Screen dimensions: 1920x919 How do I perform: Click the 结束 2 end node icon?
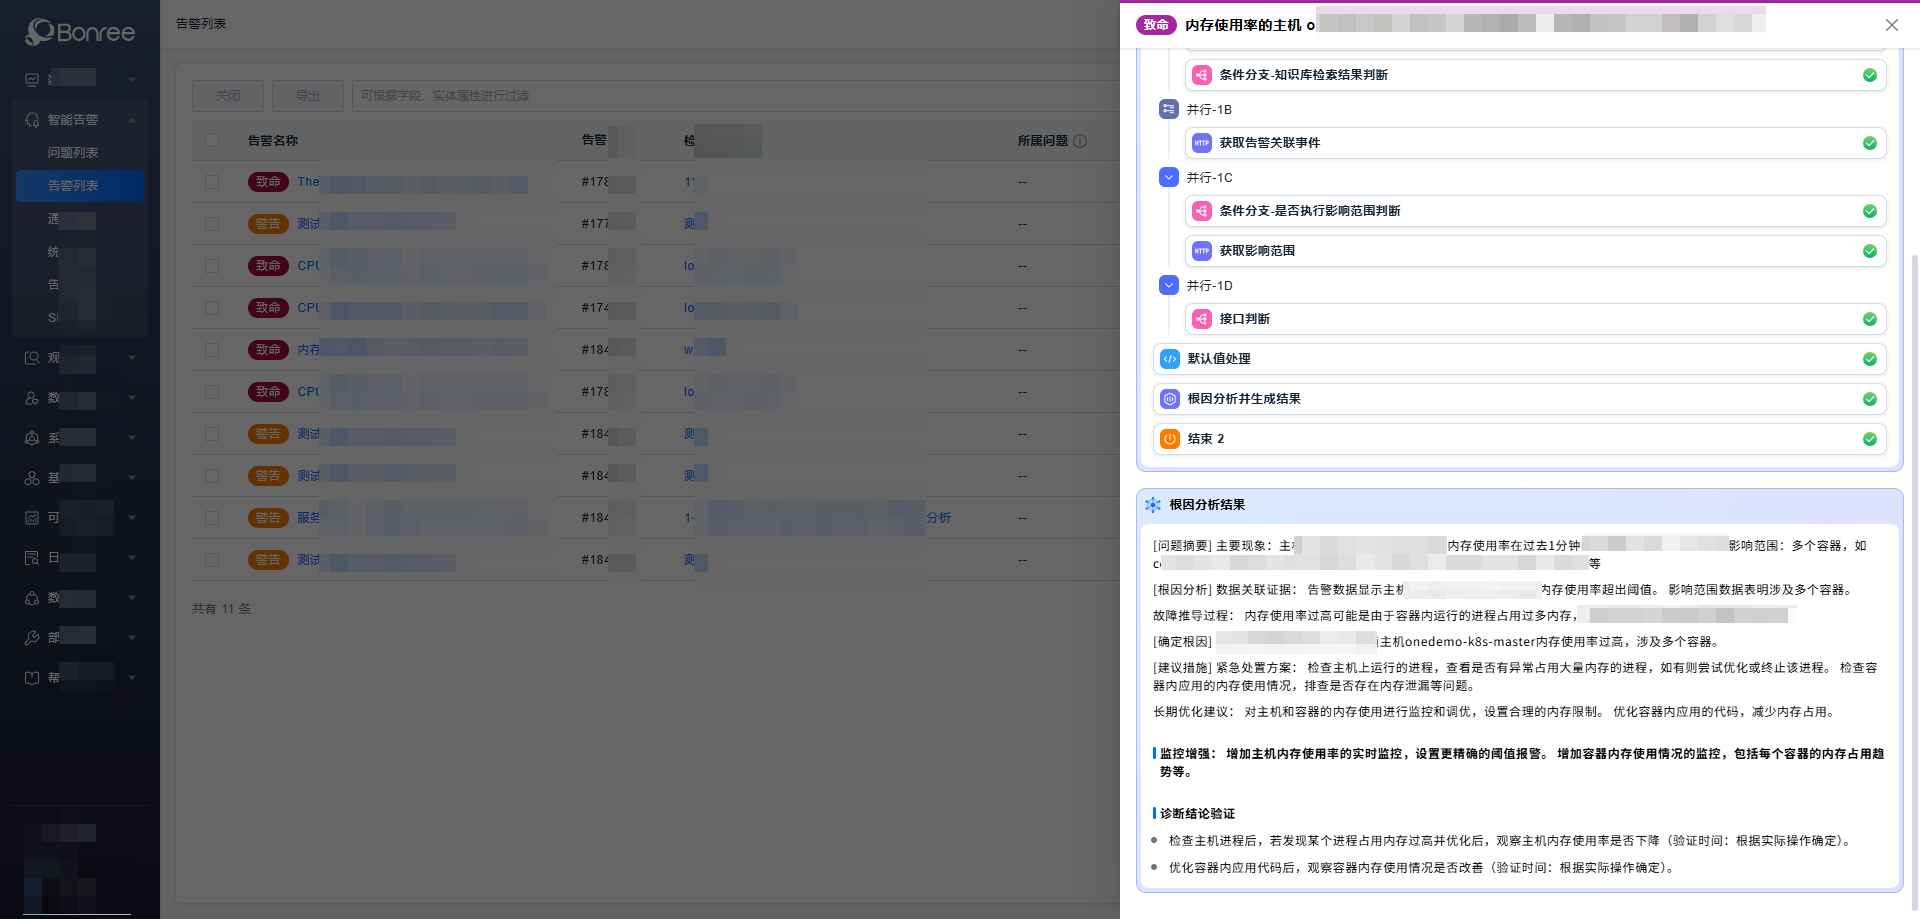point(1169,439)
